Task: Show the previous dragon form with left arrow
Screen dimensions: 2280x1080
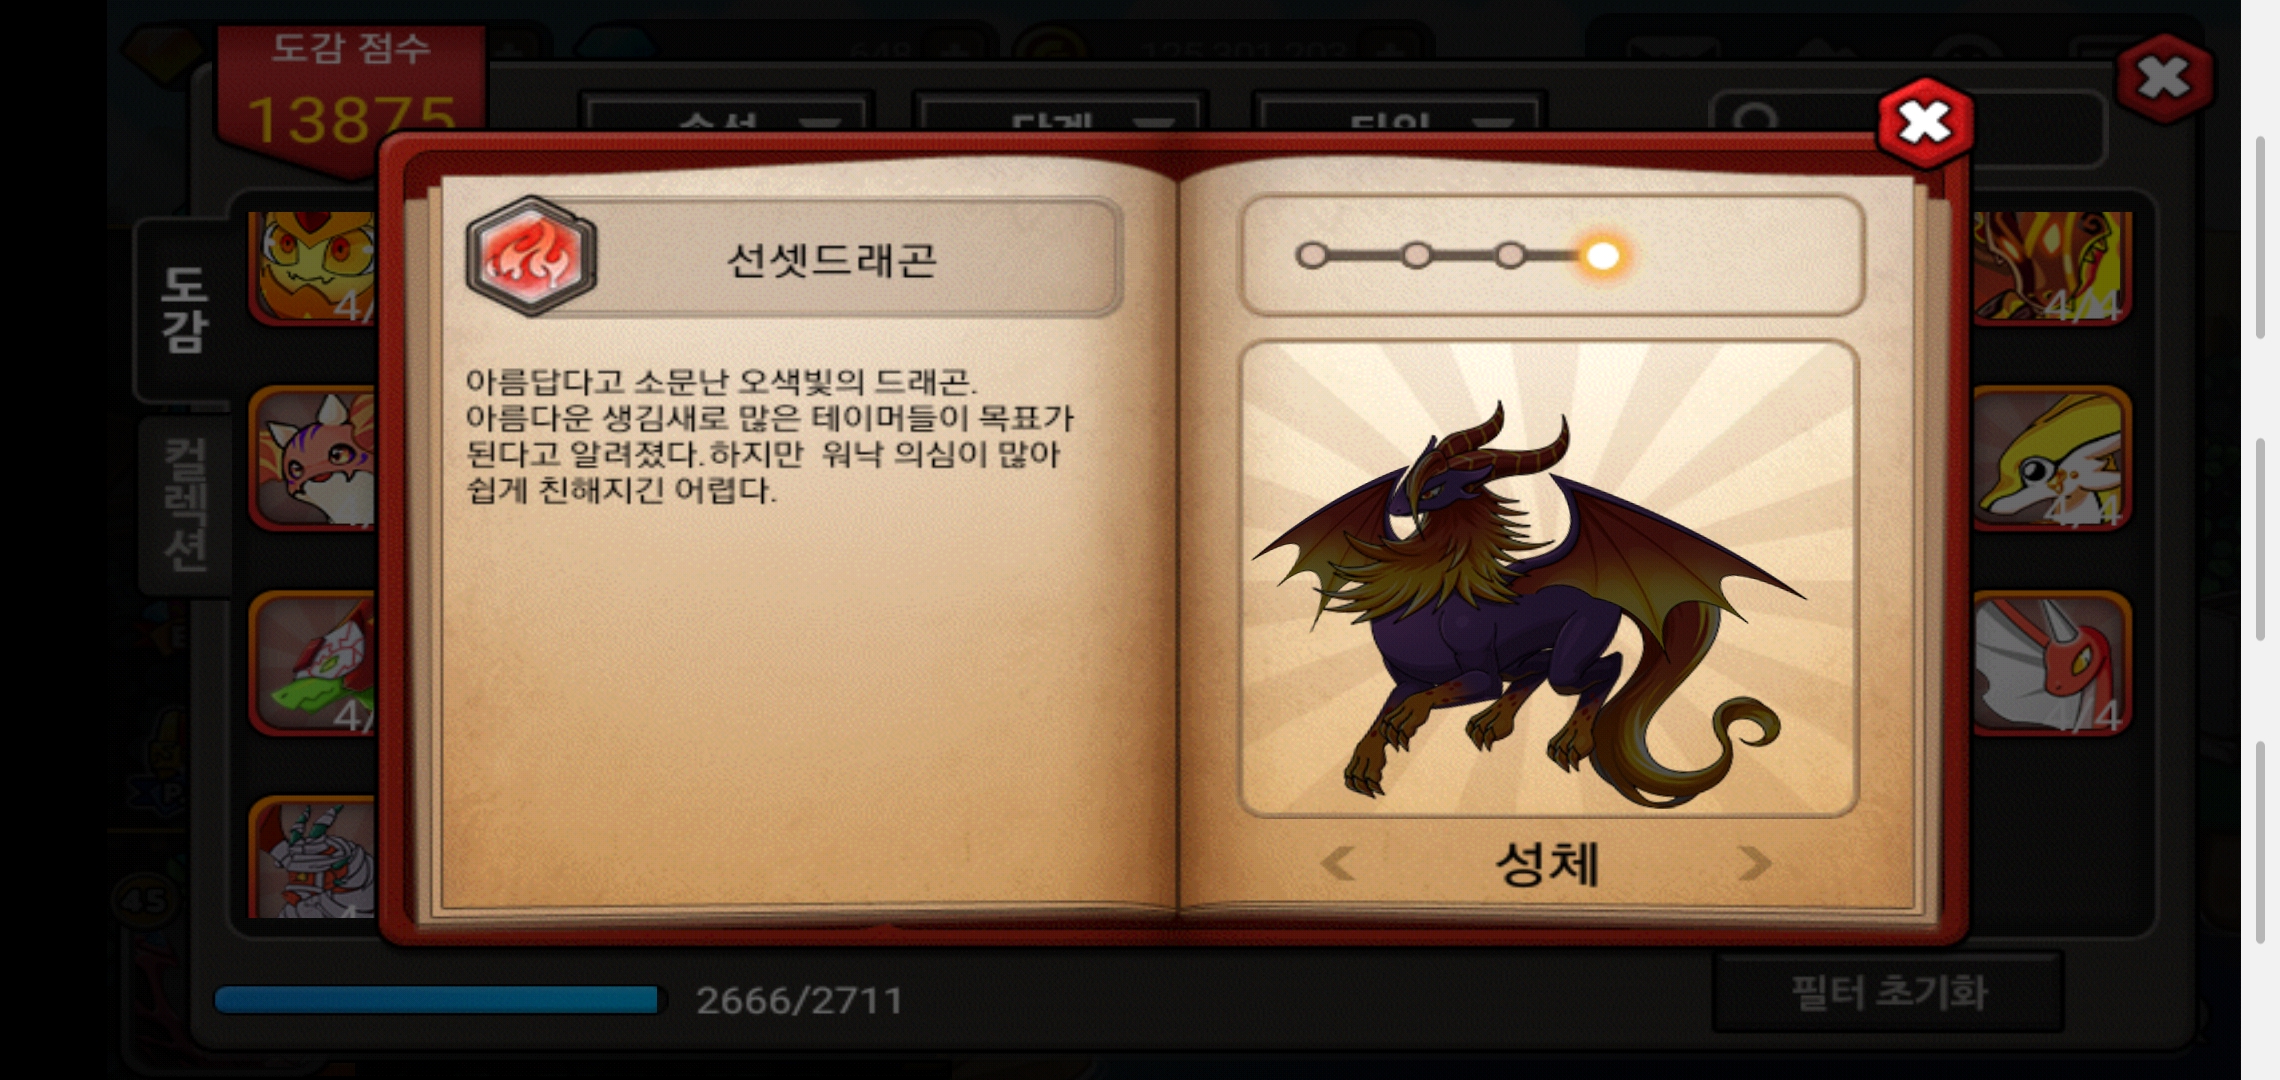Action: (1337, 863)
